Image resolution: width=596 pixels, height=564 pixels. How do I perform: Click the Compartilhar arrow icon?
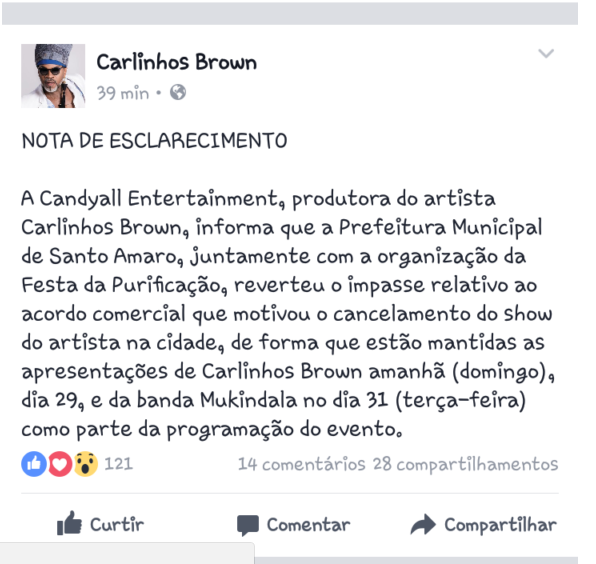pos(423,524)
